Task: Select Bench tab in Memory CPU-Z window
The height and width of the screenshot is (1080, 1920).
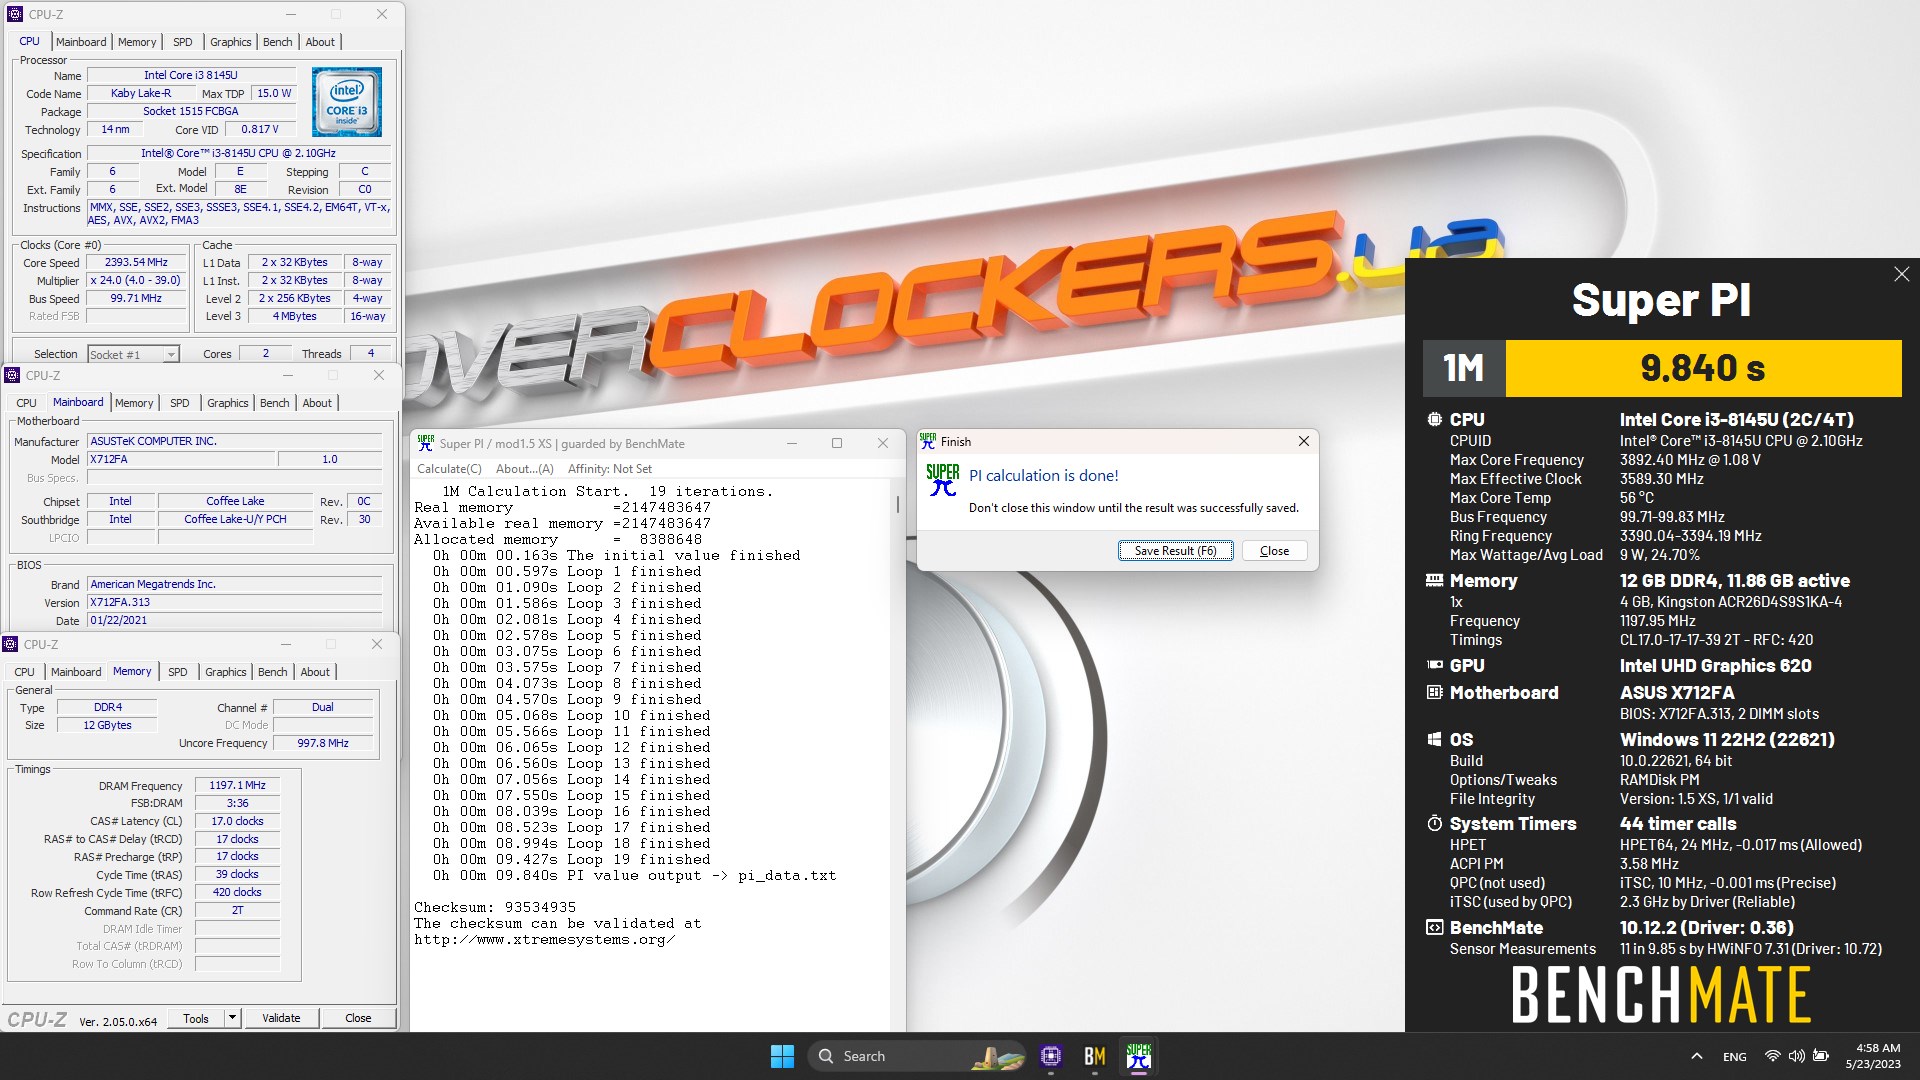Action: click(272, 672)
